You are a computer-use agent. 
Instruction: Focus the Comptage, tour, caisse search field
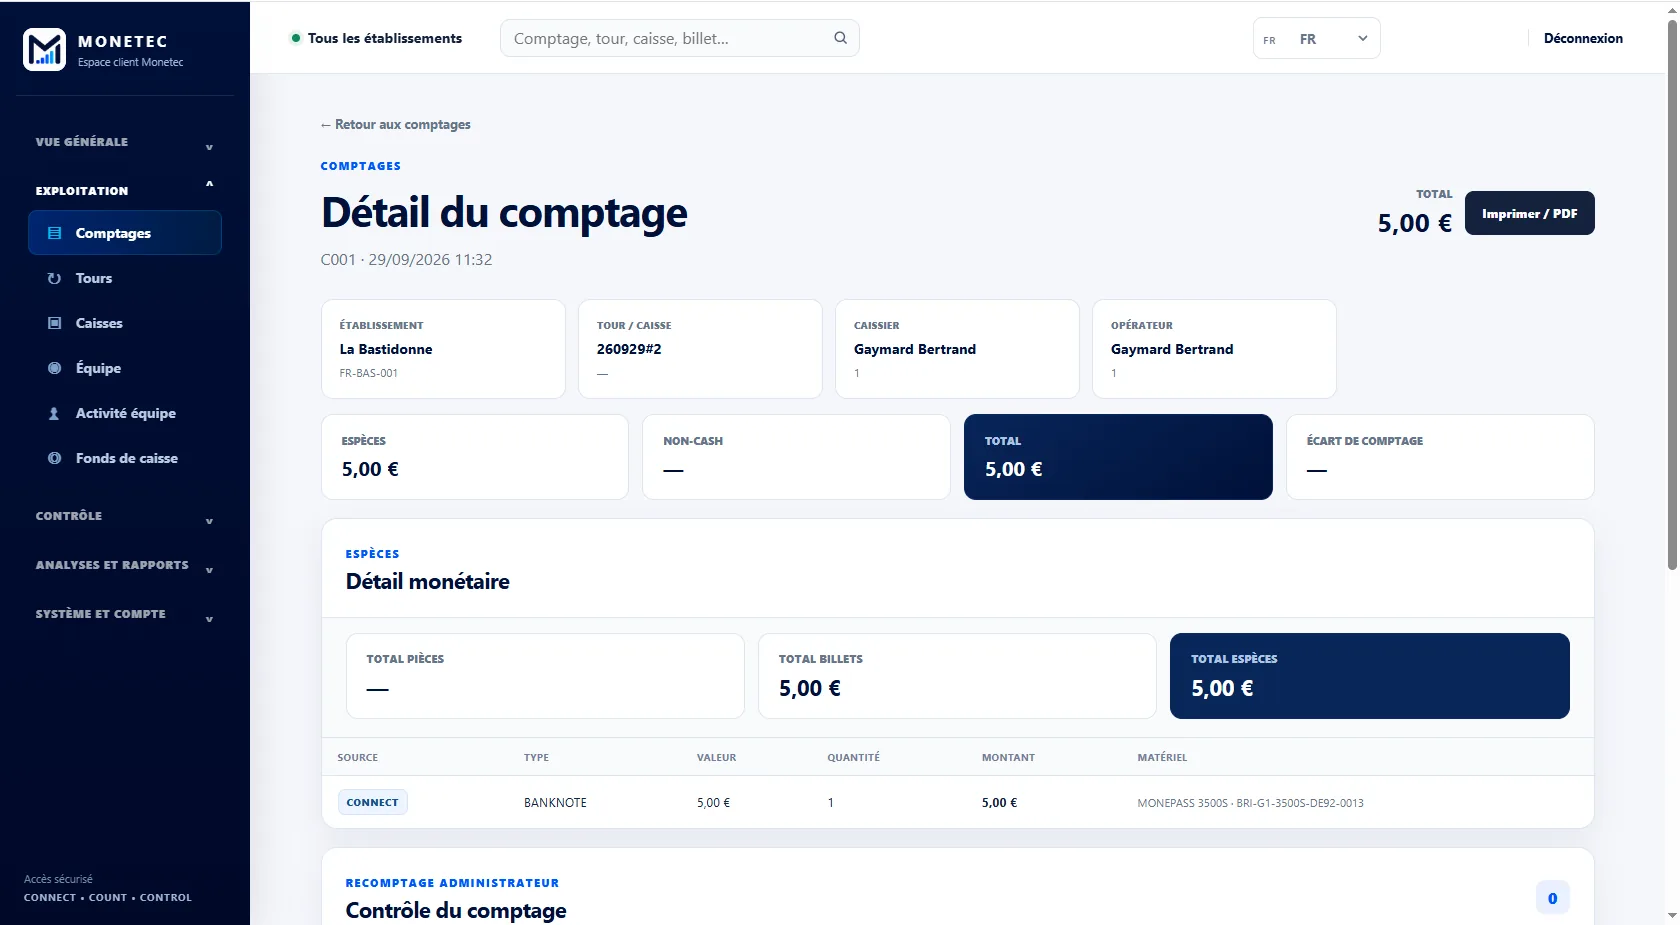pyautogui.click(x=679, y=38)
